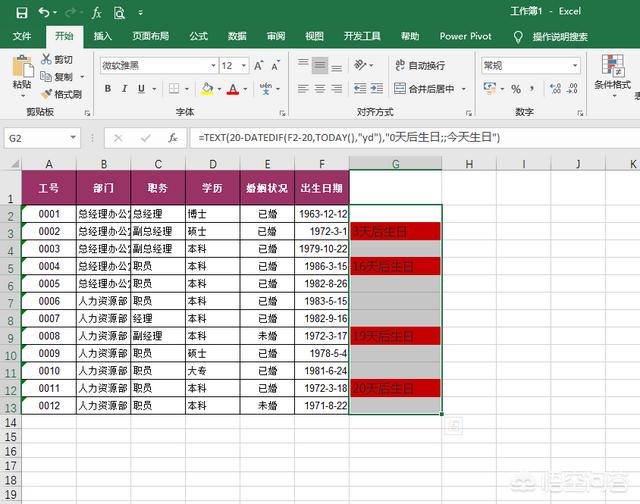Screen dimensions: 640x504
Task: Select row 5 header
Action: (x=11, y=267)
